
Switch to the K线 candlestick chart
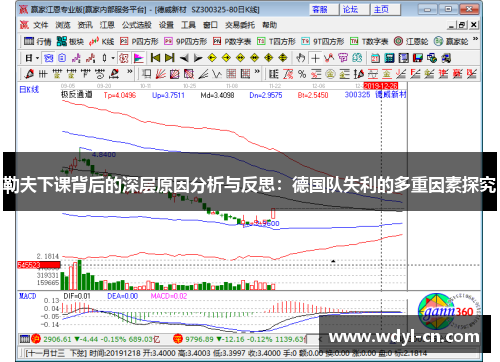tap(101, 41)
